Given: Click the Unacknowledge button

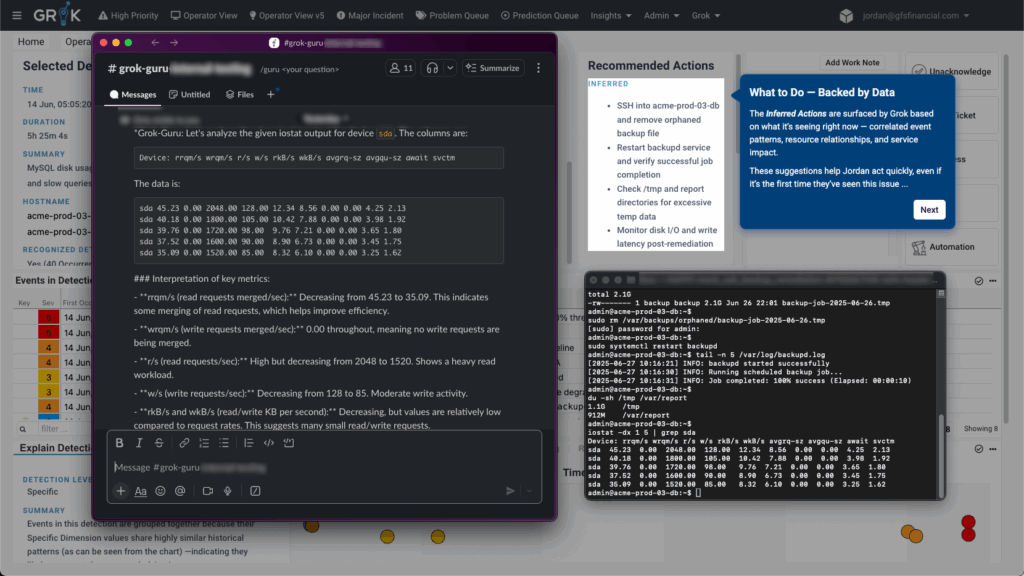Looking at the screenshot, I should (952, 72).
